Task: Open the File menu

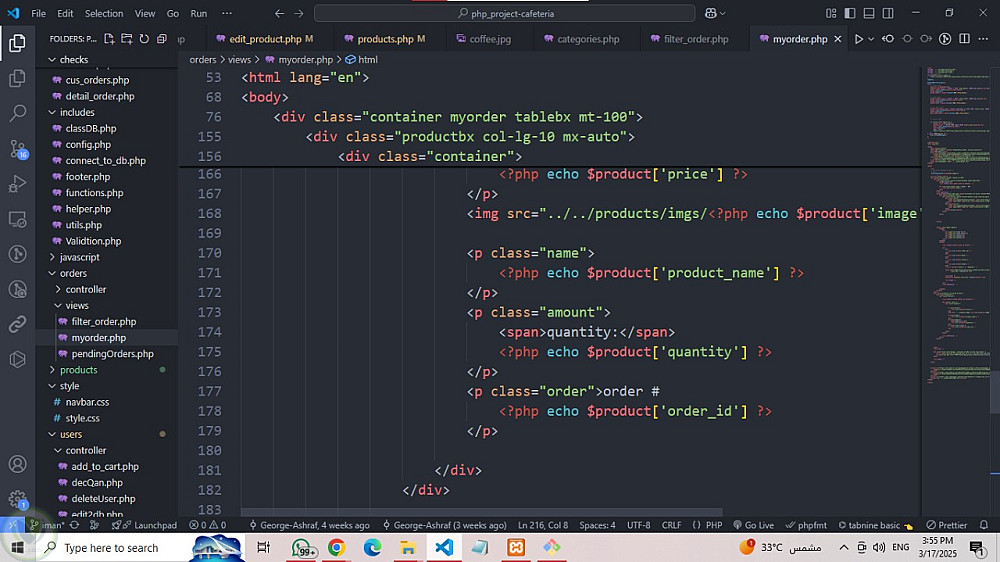Action: coord(38,13)
